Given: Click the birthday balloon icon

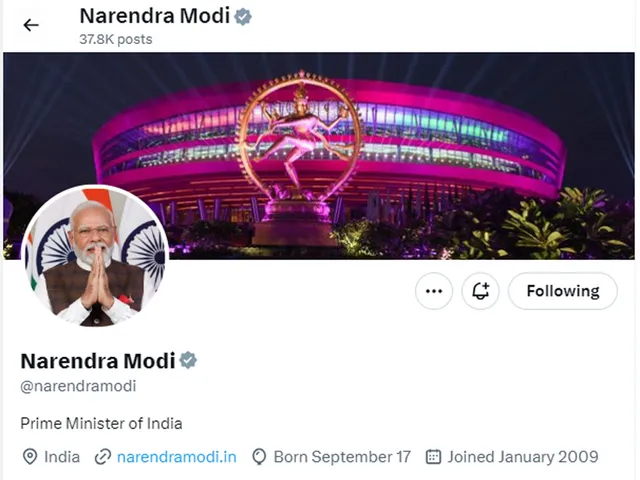Looking at the screenshot, I should click(259, 457).
